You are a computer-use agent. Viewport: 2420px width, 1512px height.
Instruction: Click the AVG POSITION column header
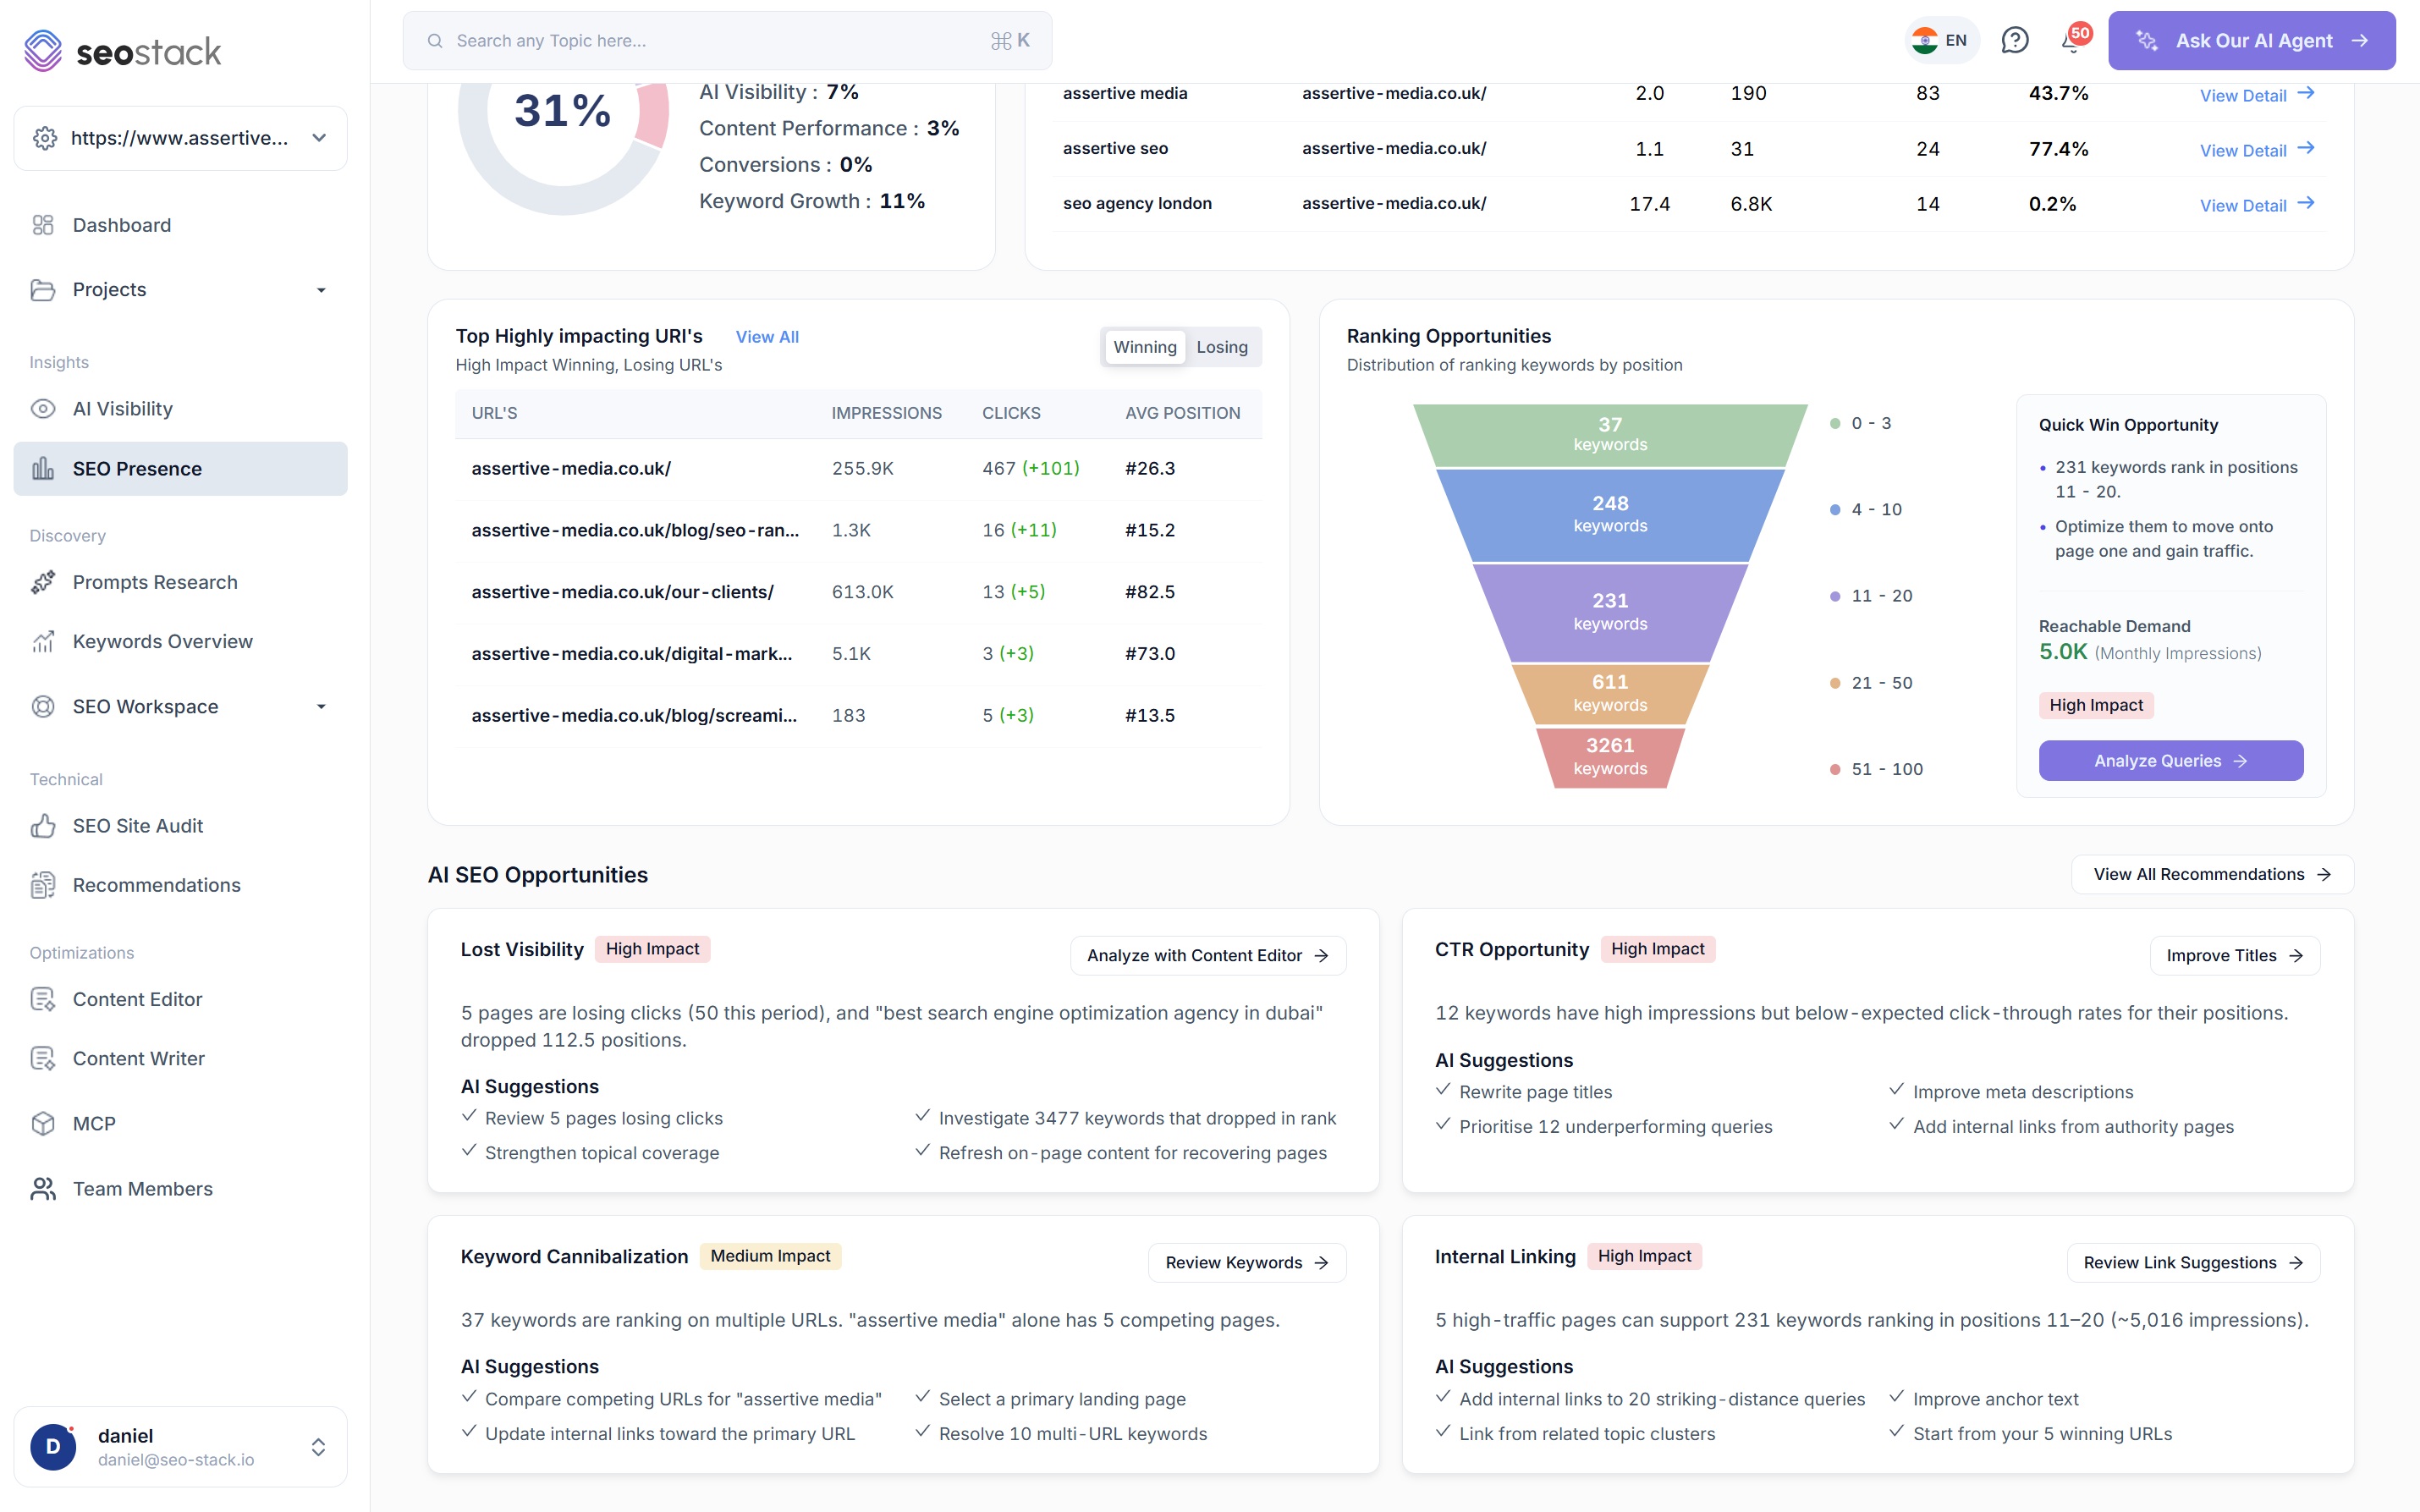tap(1183, 413)
